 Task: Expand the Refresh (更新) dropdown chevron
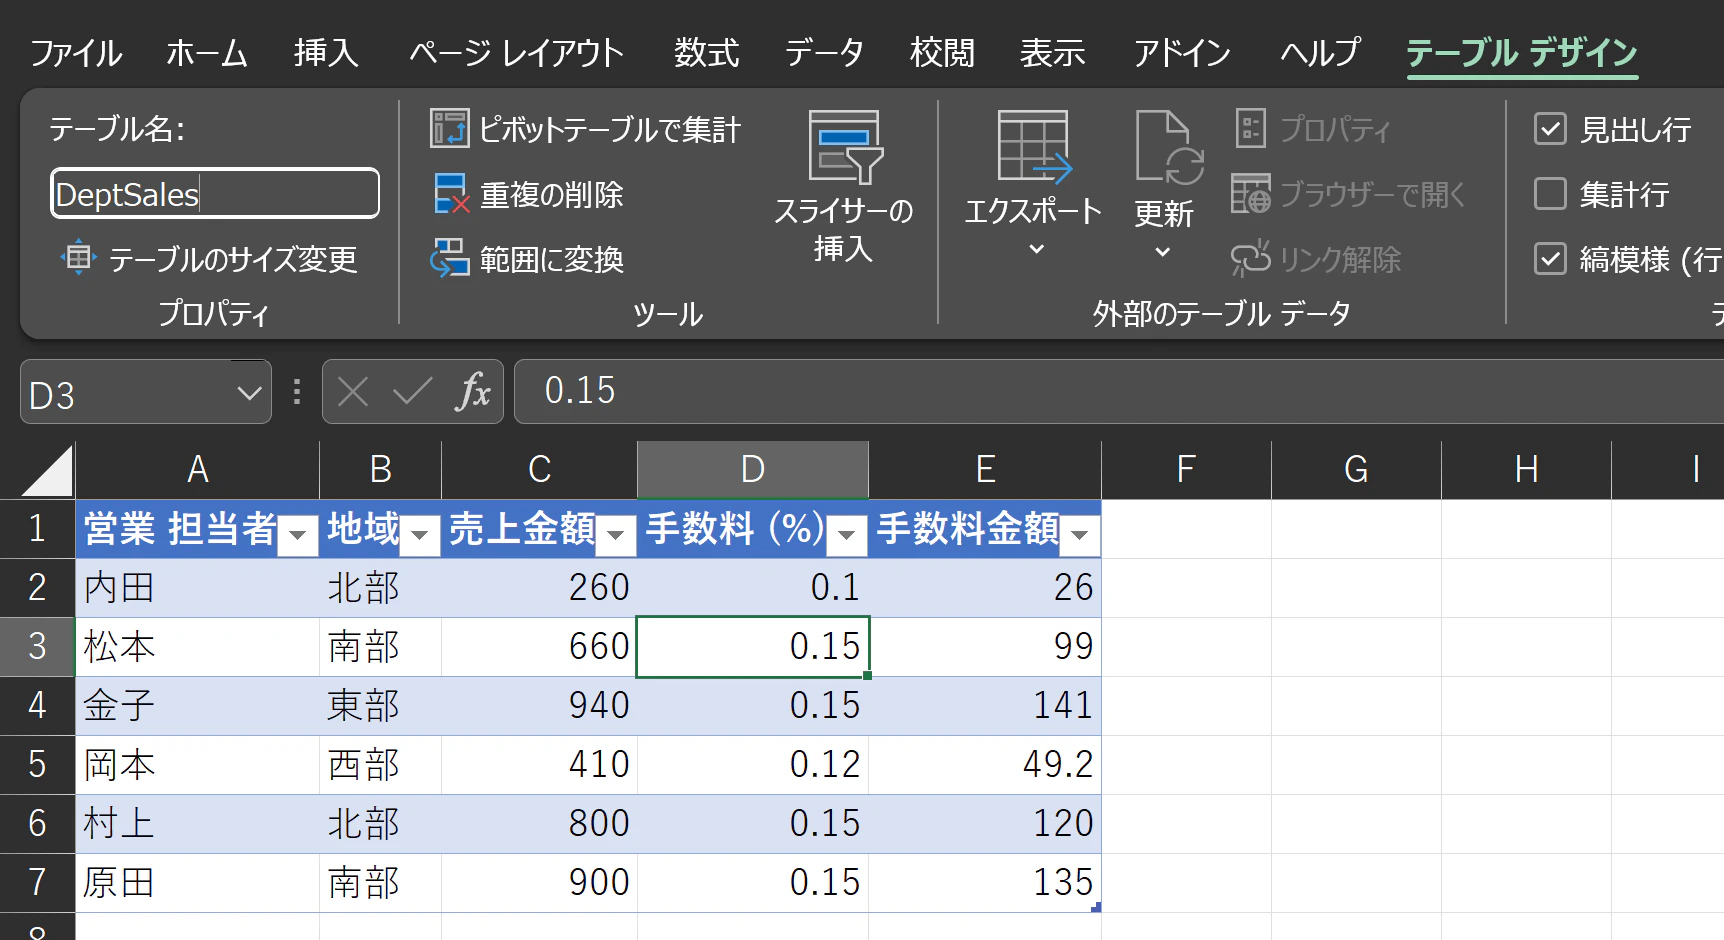1163,251
